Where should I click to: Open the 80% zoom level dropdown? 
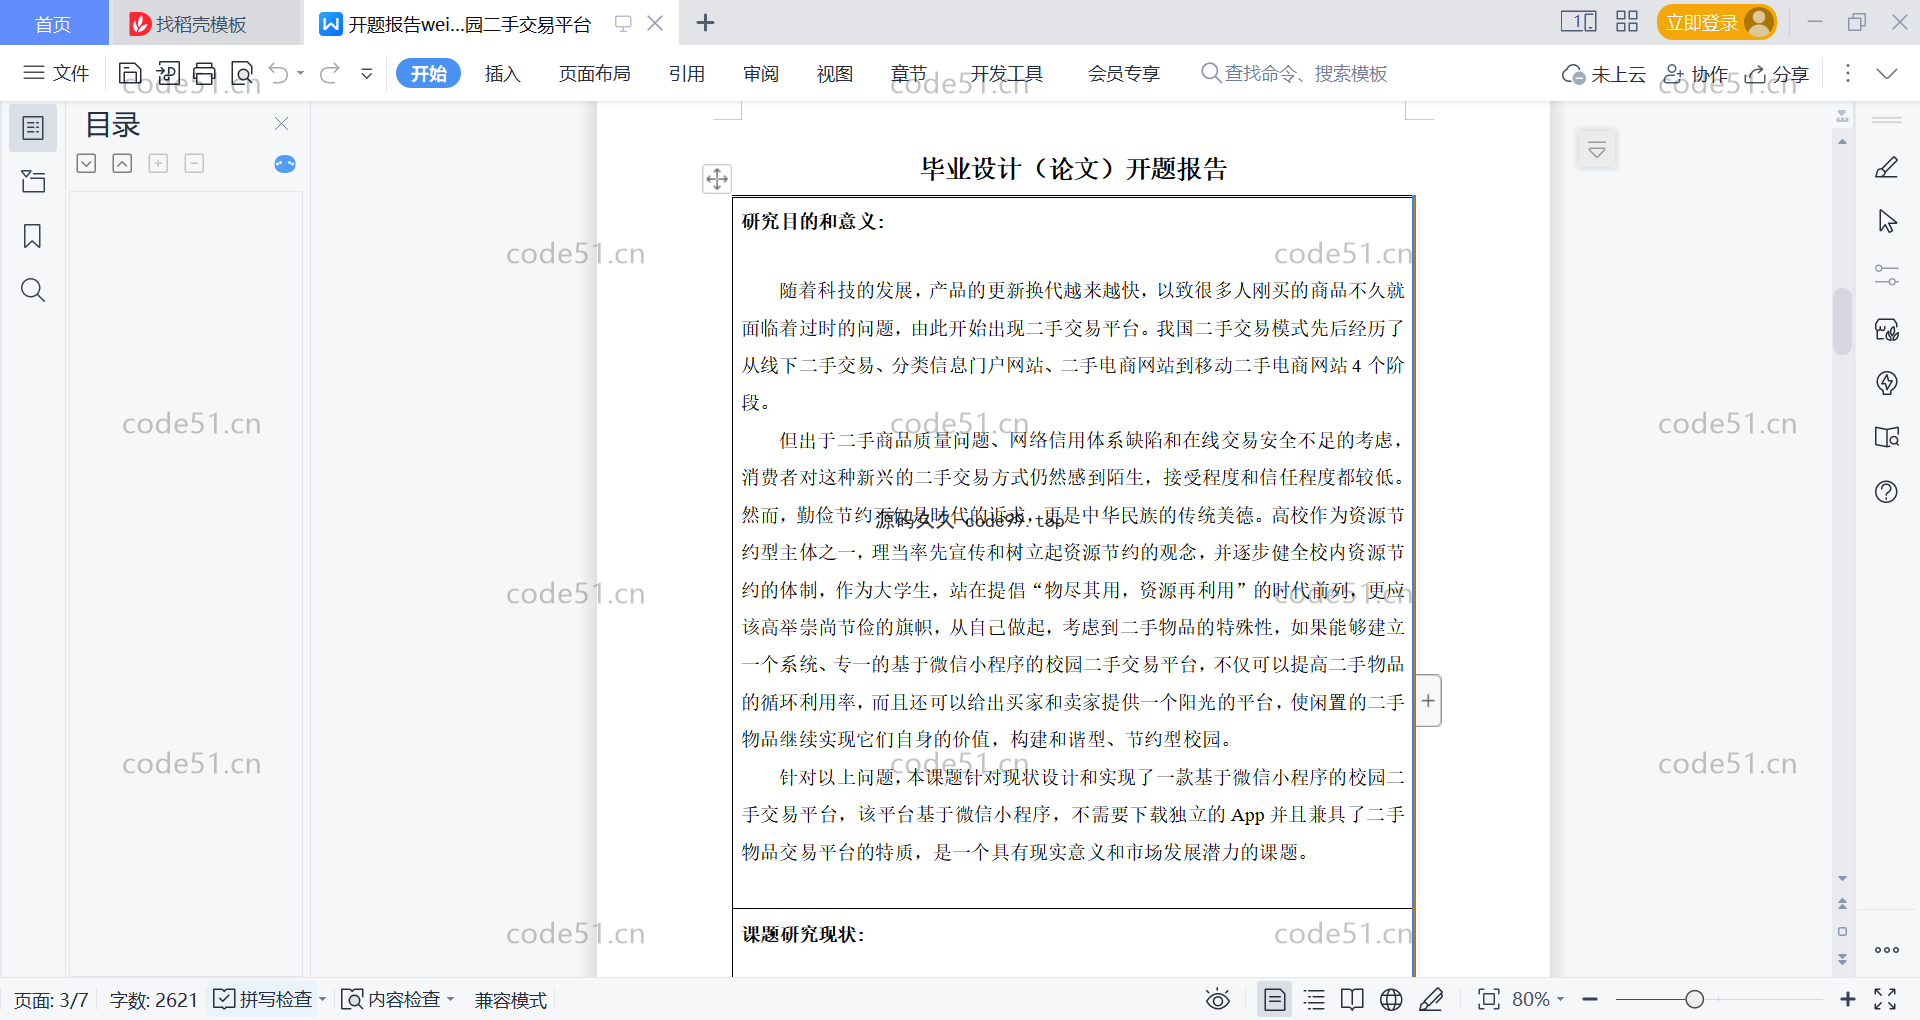tap(1538, 999)
